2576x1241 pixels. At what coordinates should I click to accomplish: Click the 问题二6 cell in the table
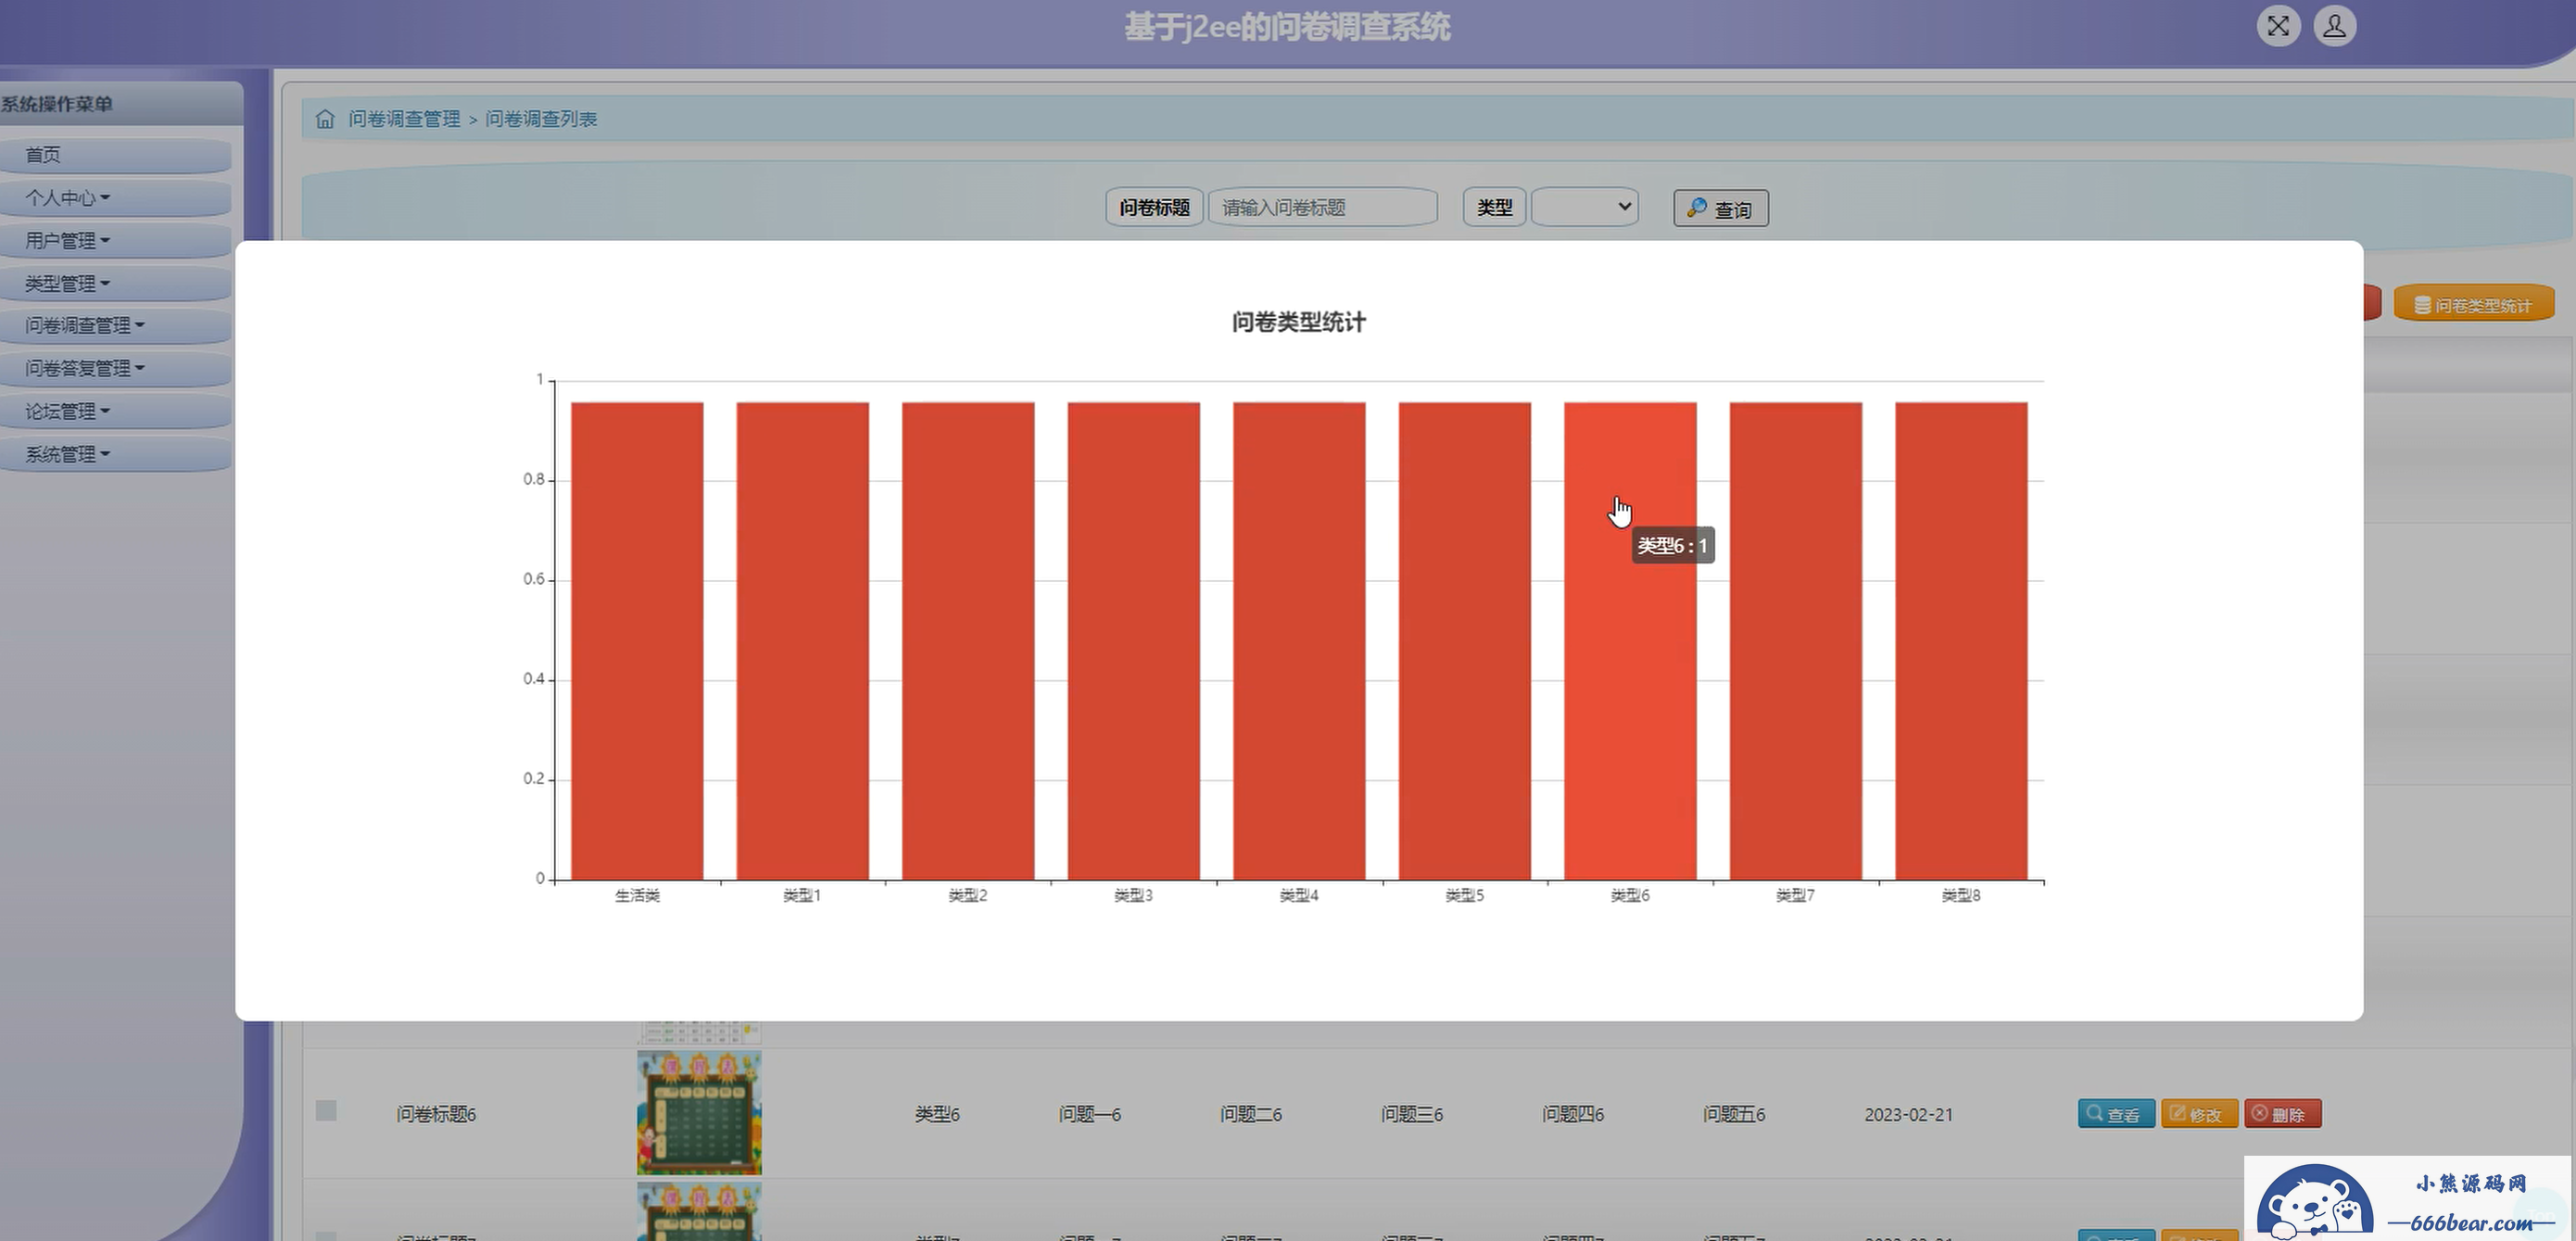point(1251,1114)
